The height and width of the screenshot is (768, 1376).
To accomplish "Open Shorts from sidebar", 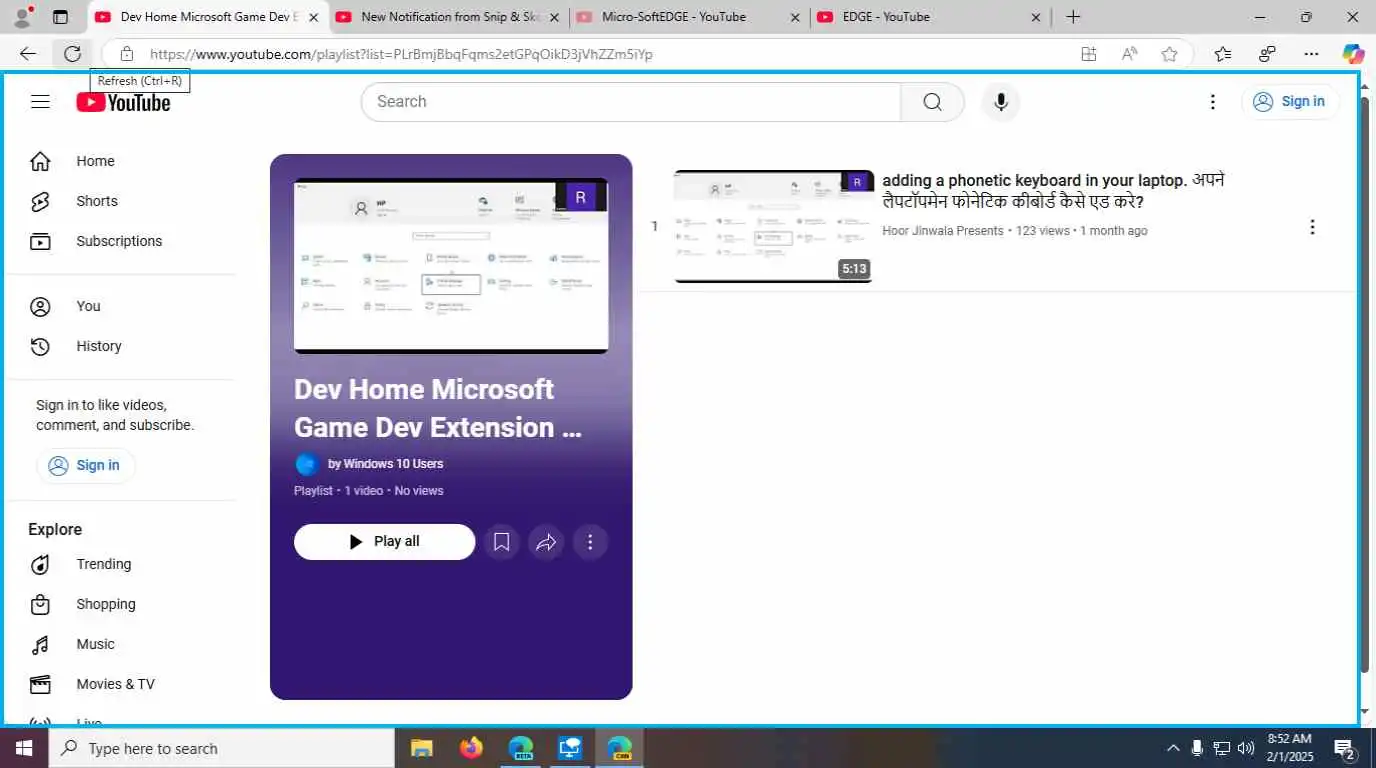I will (x=97, y=201).
